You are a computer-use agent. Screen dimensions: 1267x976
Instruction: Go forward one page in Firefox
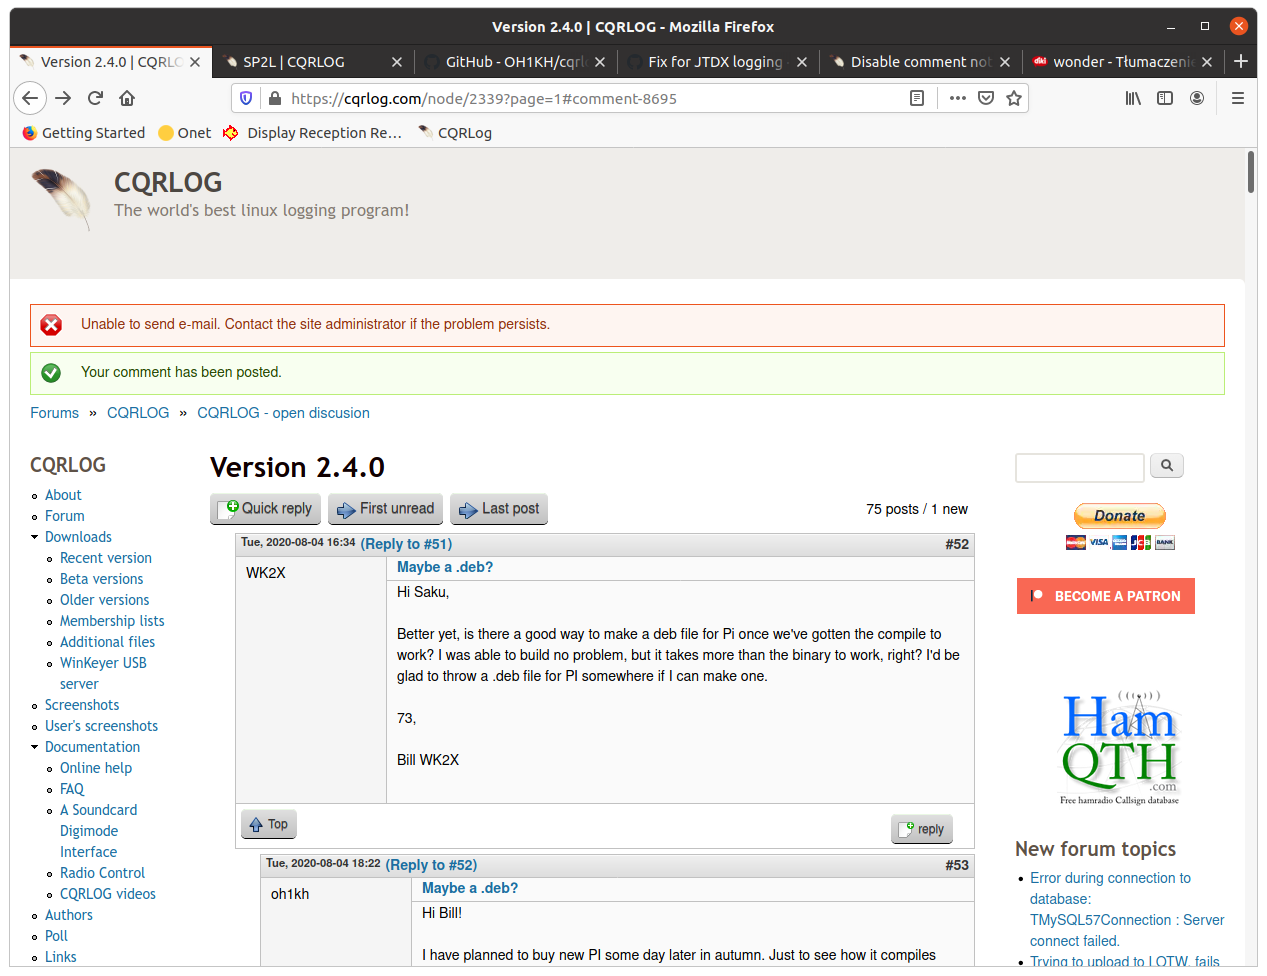63,98
